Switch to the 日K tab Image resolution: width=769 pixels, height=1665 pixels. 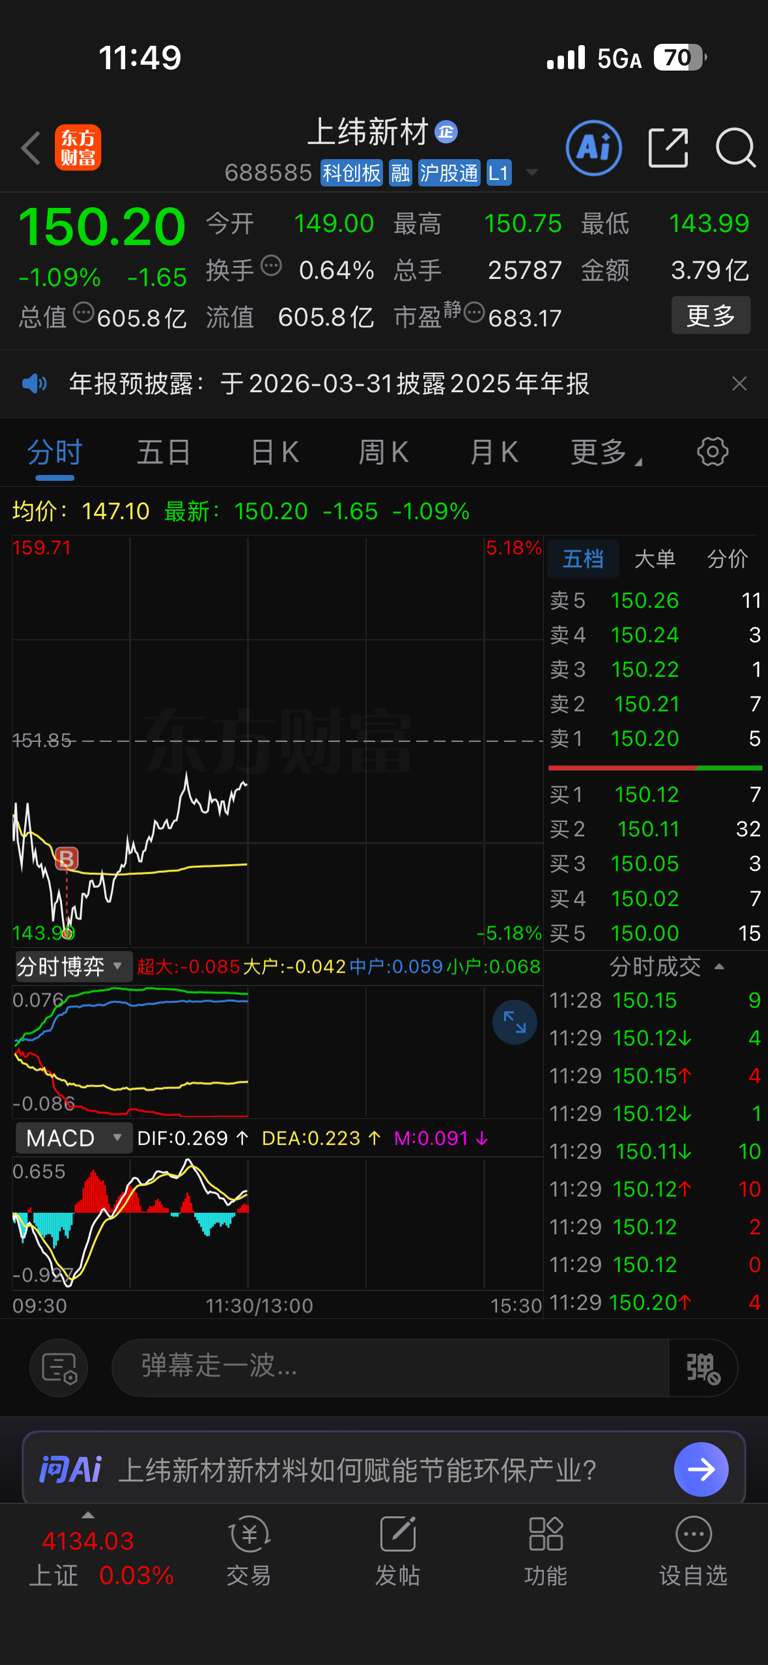point(274,453)
